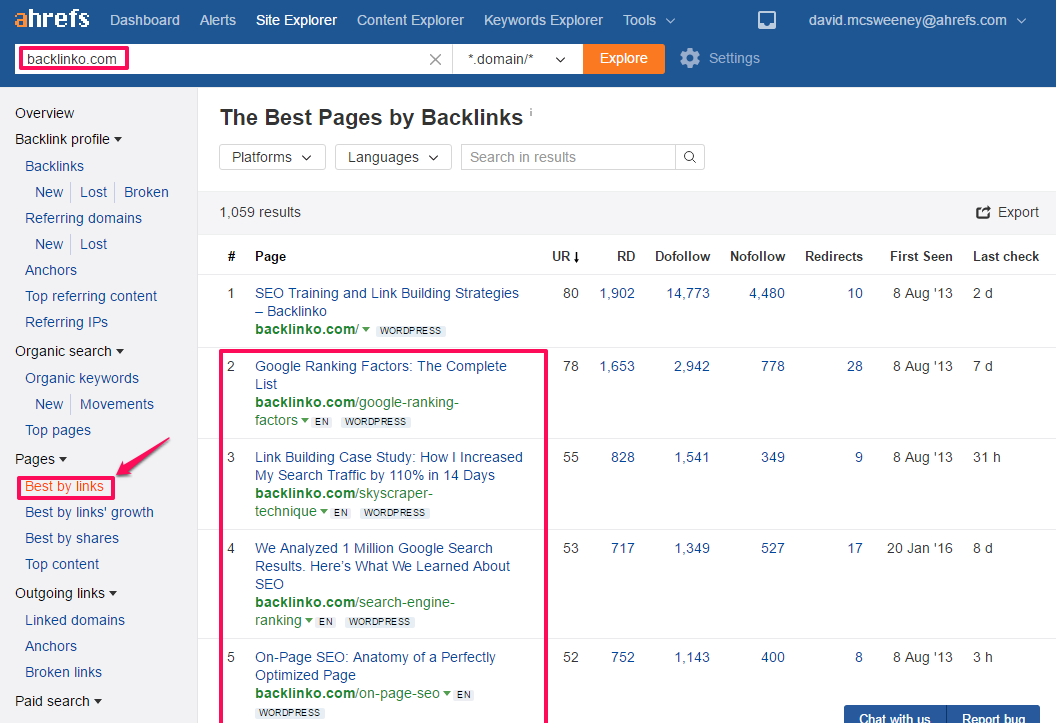Click Dofollow value 14,773
Image resolution: width=1056 pixels, height=723 pixels.
688,294
